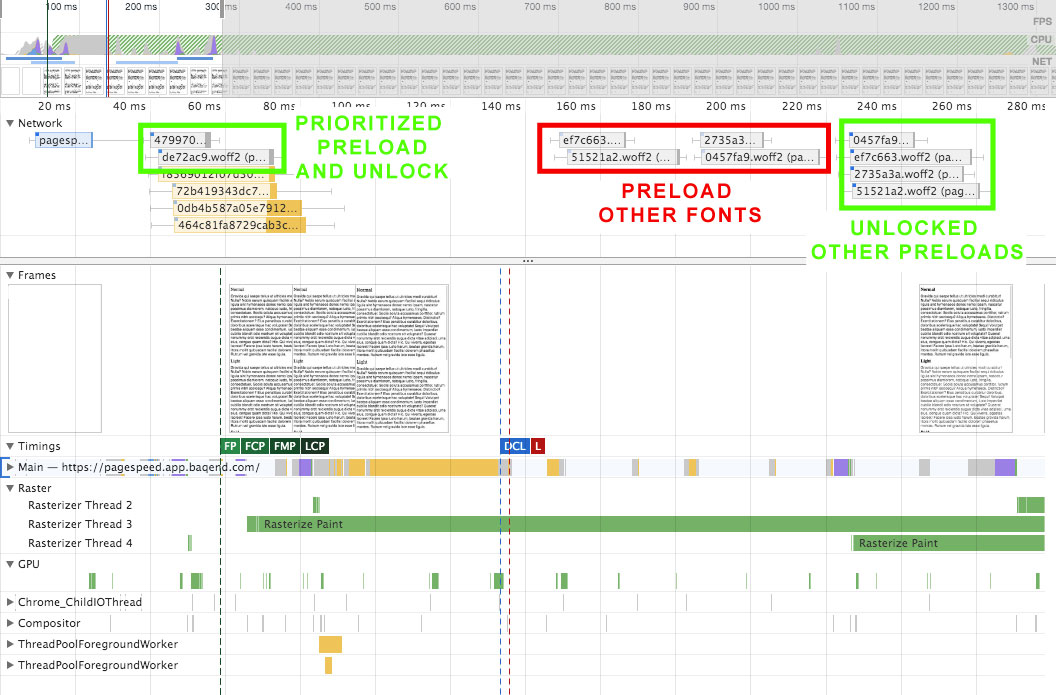
Task: Click the 280 ms ruler label
Action: tap(1026, 106)
